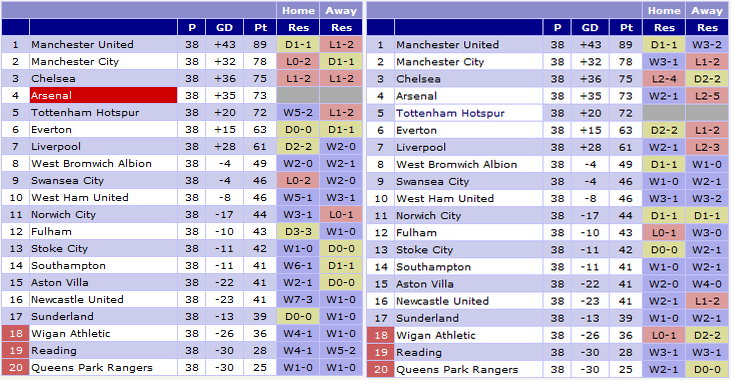Select Home header in left table

pos(298,10)
